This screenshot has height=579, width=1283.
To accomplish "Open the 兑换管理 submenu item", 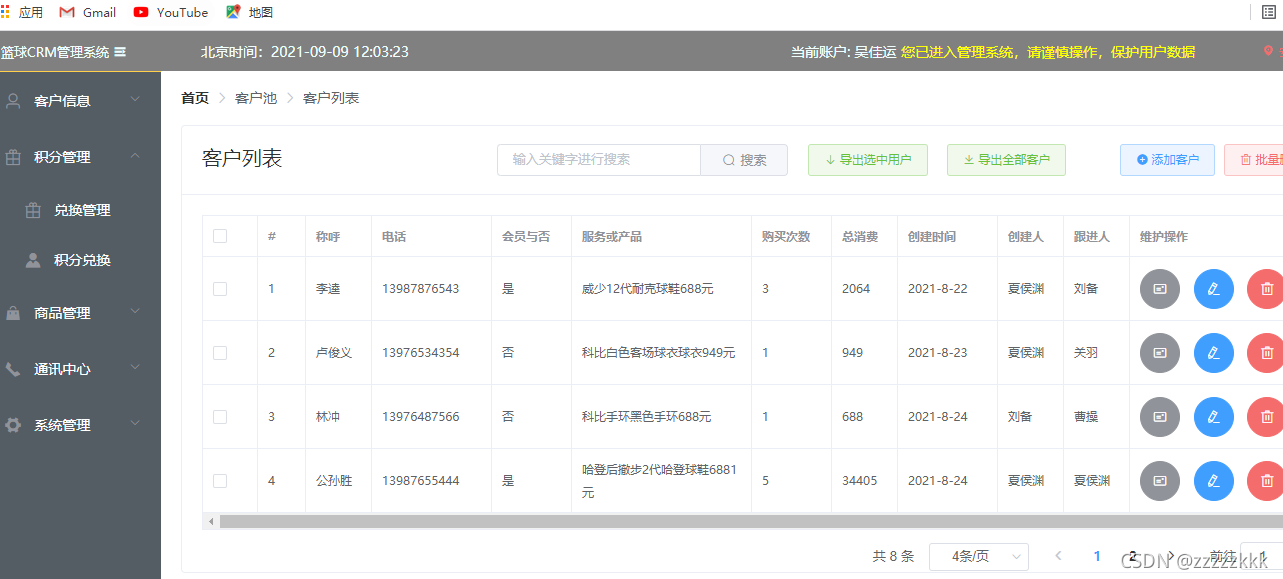I will pyautogui.click(x=80, y=210).
